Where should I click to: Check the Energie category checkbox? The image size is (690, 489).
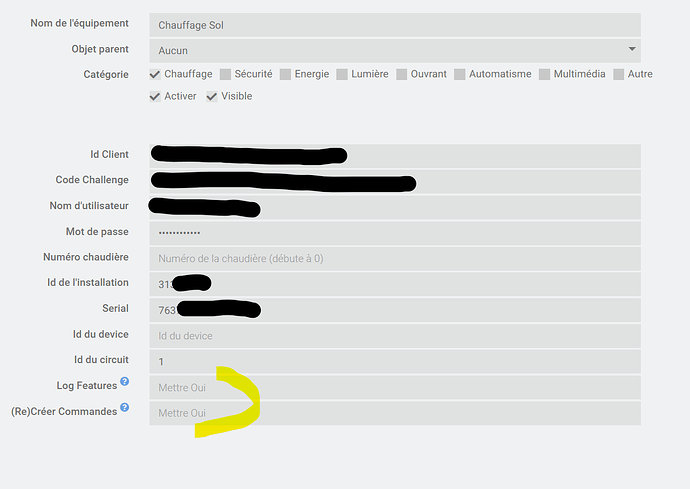(285, 74)
